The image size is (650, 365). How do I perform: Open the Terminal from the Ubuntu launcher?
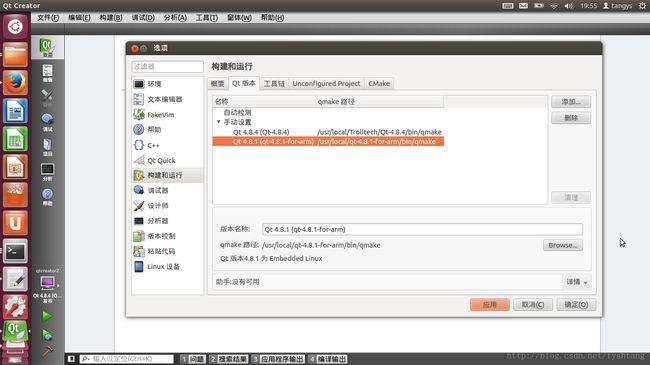coord(15,251)
